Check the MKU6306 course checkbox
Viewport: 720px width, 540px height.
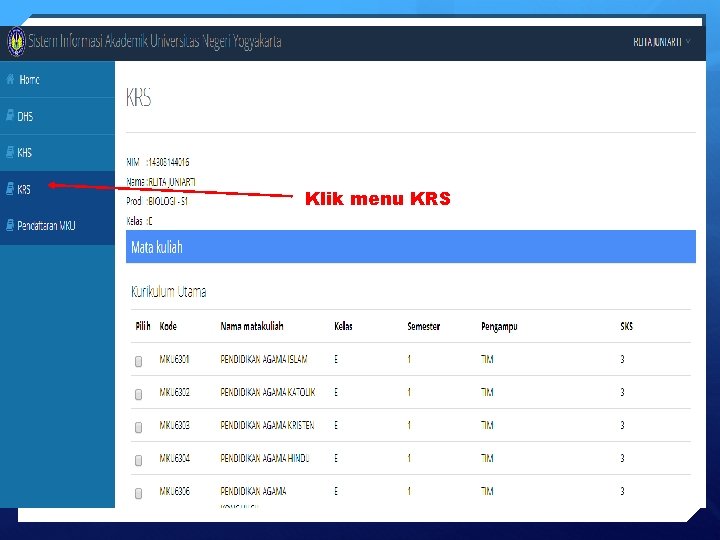coord(138,493)
